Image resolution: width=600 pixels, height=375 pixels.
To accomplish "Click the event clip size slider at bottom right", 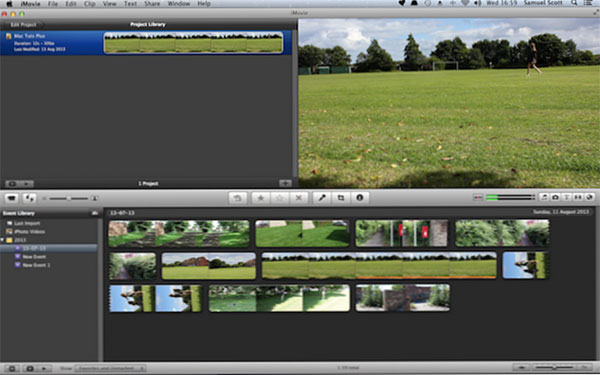I will tap(553, 368).
